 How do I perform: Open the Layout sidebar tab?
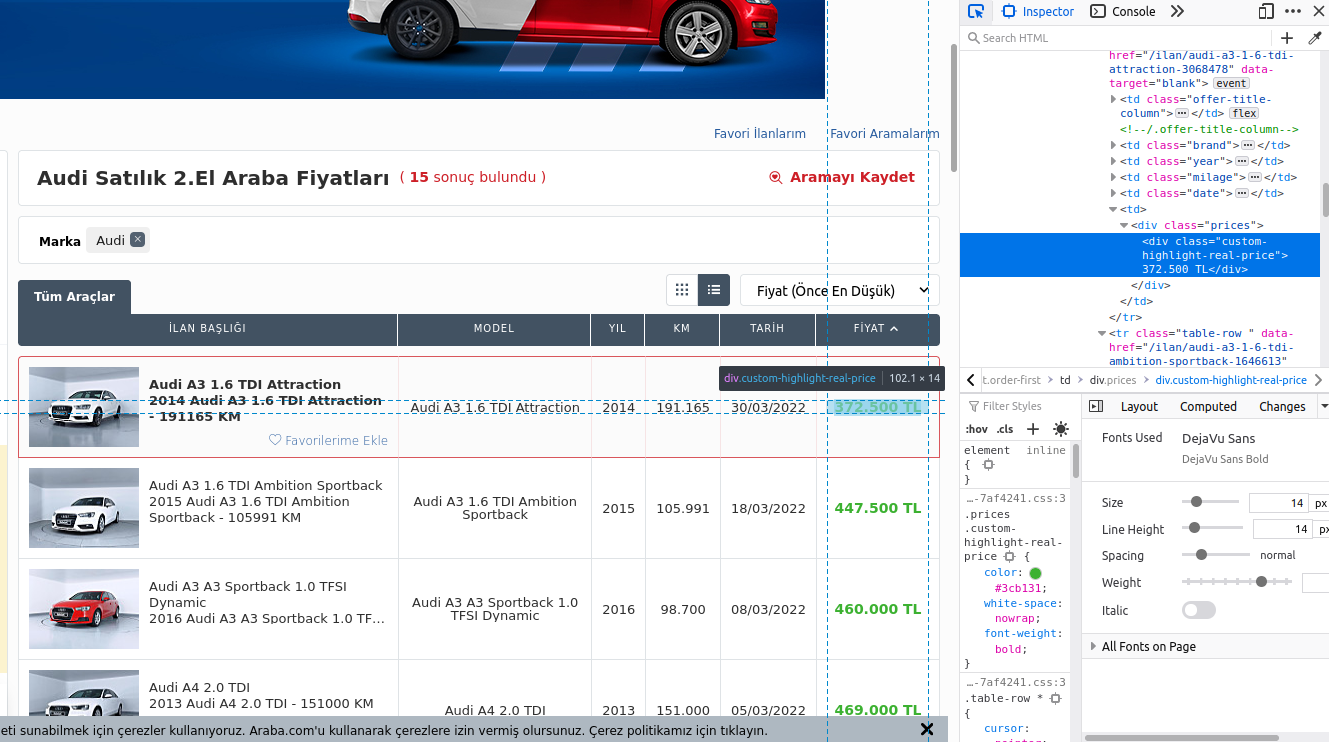coord(1139,406)
